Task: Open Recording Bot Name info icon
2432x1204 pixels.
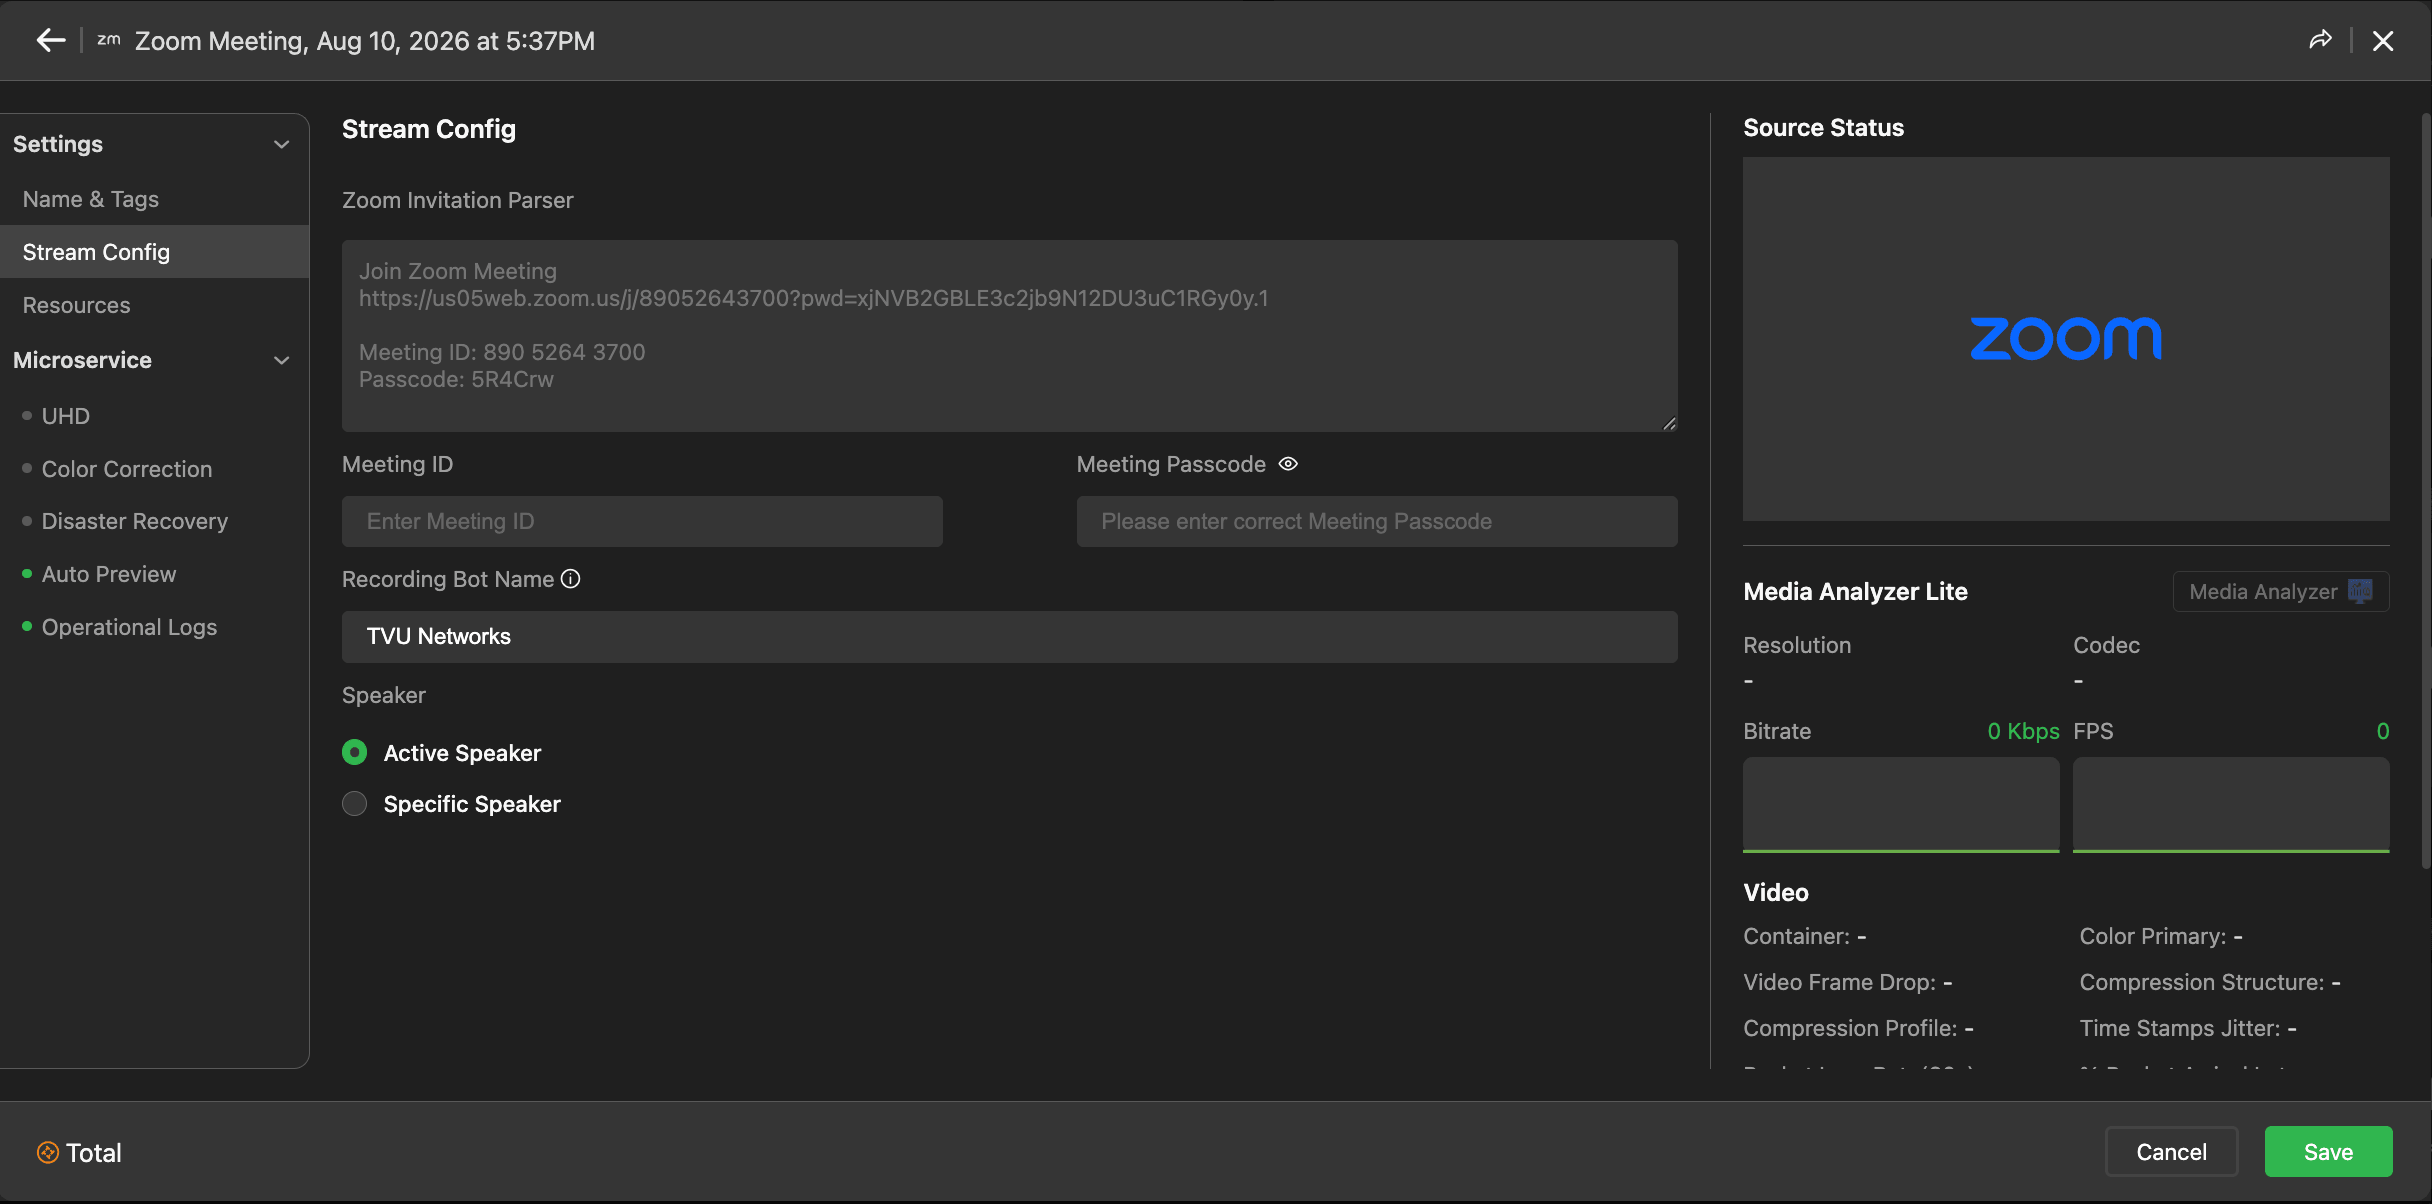Action: click(570, 579)
